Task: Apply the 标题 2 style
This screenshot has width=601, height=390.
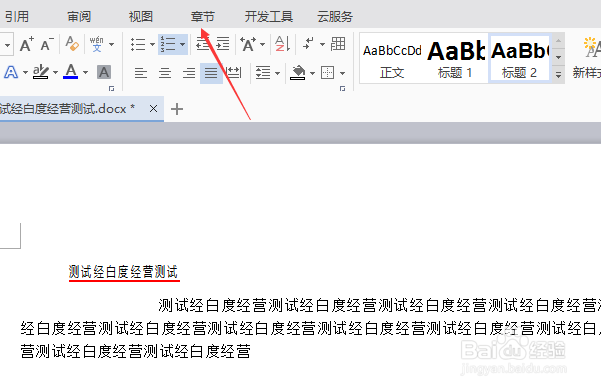Action: pyautogui.click(x=519, y=59)
